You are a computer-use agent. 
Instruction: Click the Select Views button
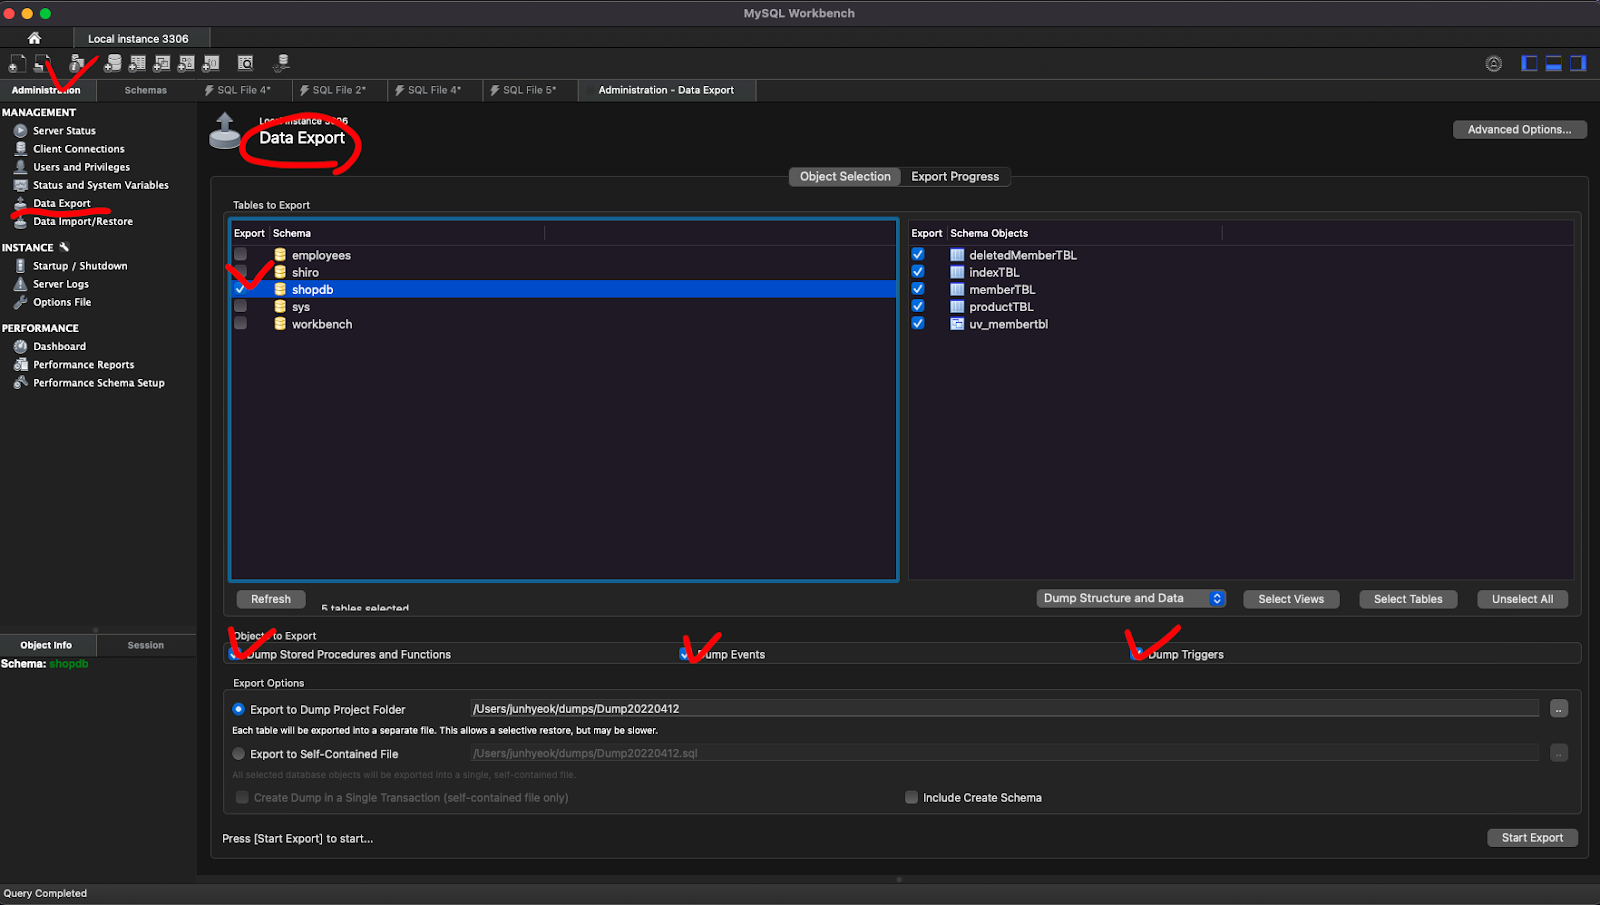[1291, 599]
